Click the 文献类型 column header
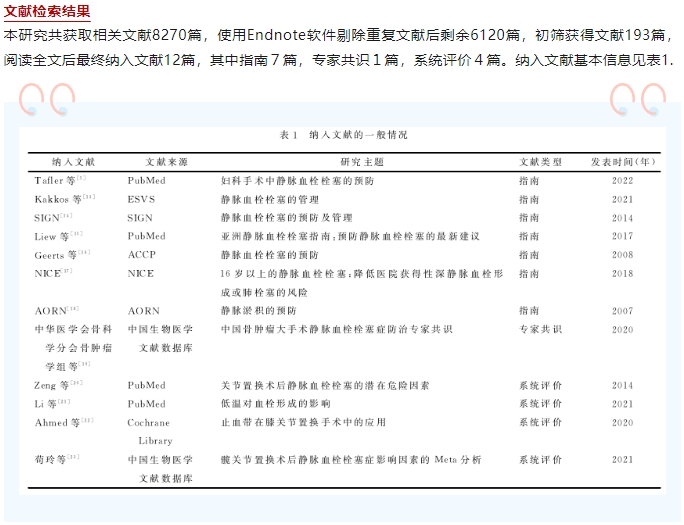Image resolution: width=684 pixels, height=525 pixels. [541, 160]
